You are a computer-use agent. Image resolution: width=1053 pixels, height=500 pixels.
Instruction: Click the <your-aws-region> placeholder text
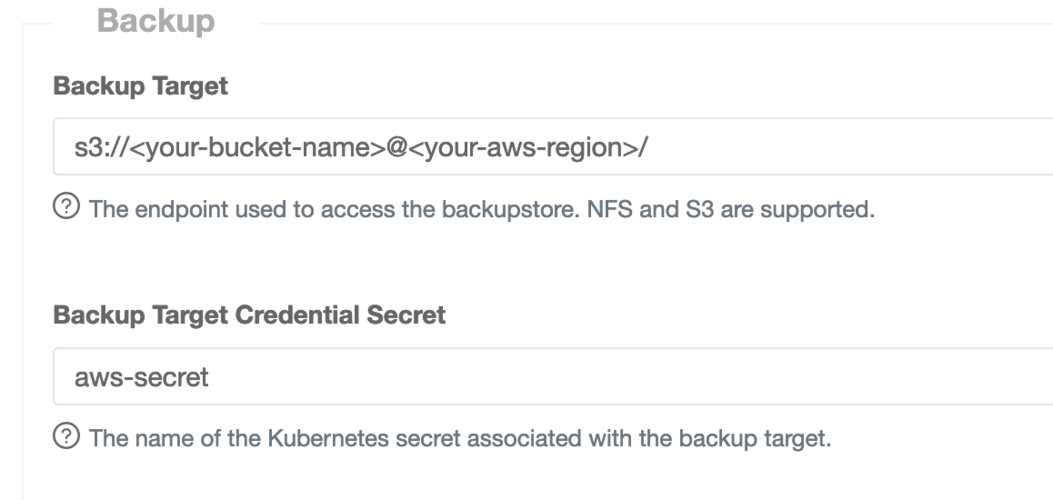[x=524, y=147]
